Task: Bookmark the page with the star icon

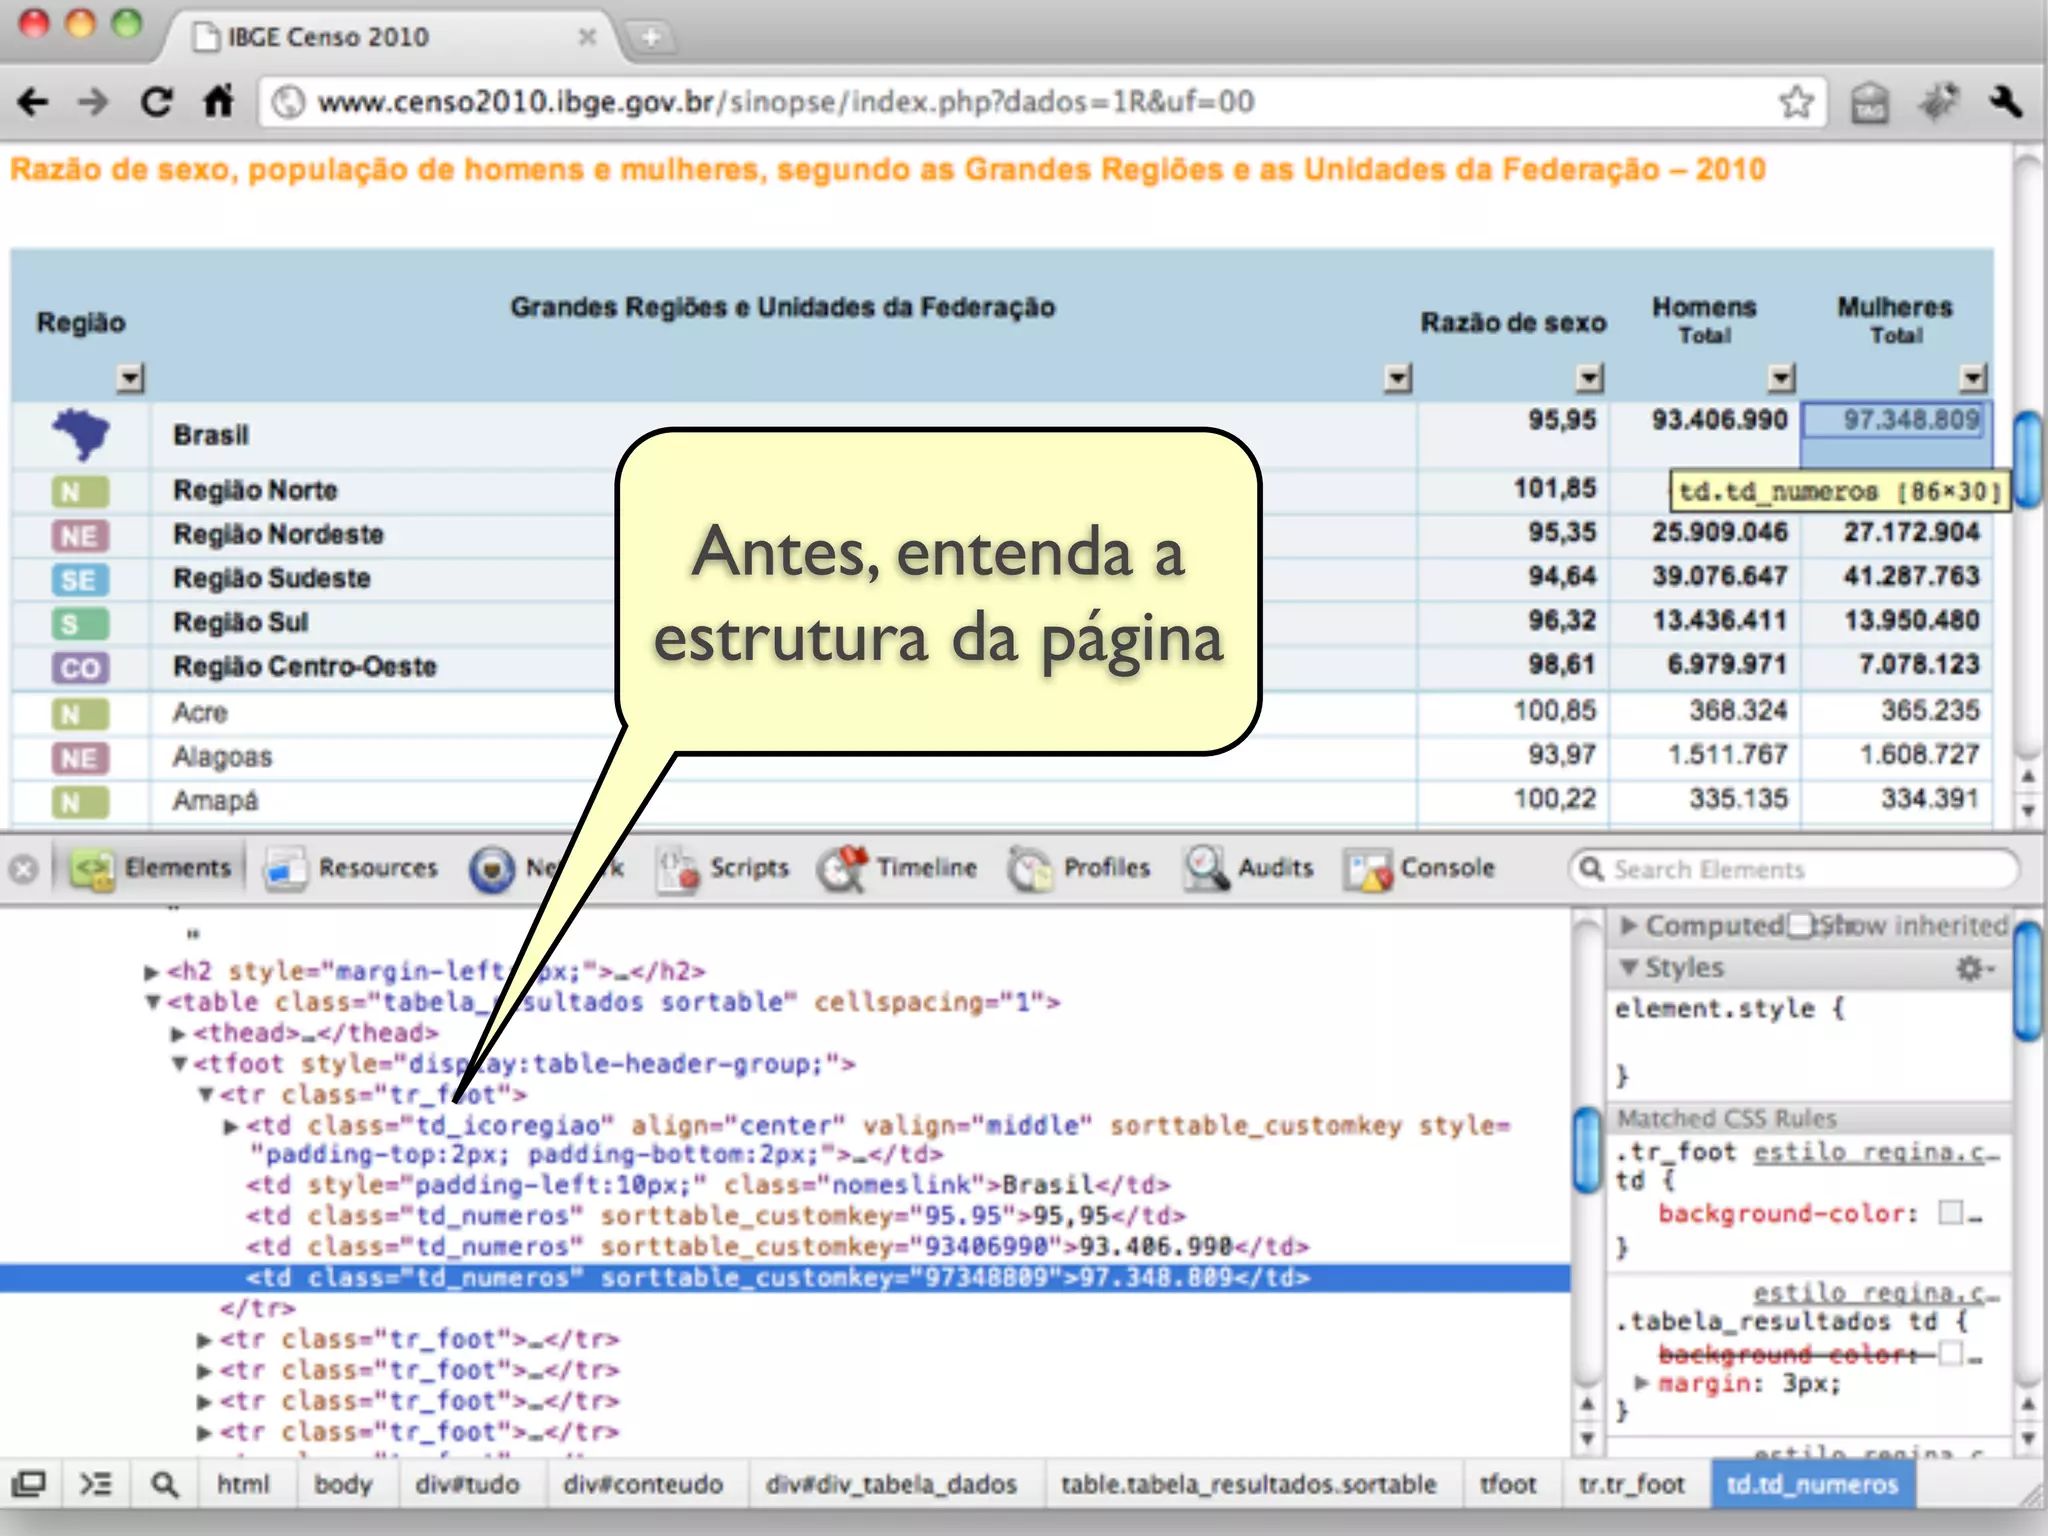Action: (x=1796, y=102)
